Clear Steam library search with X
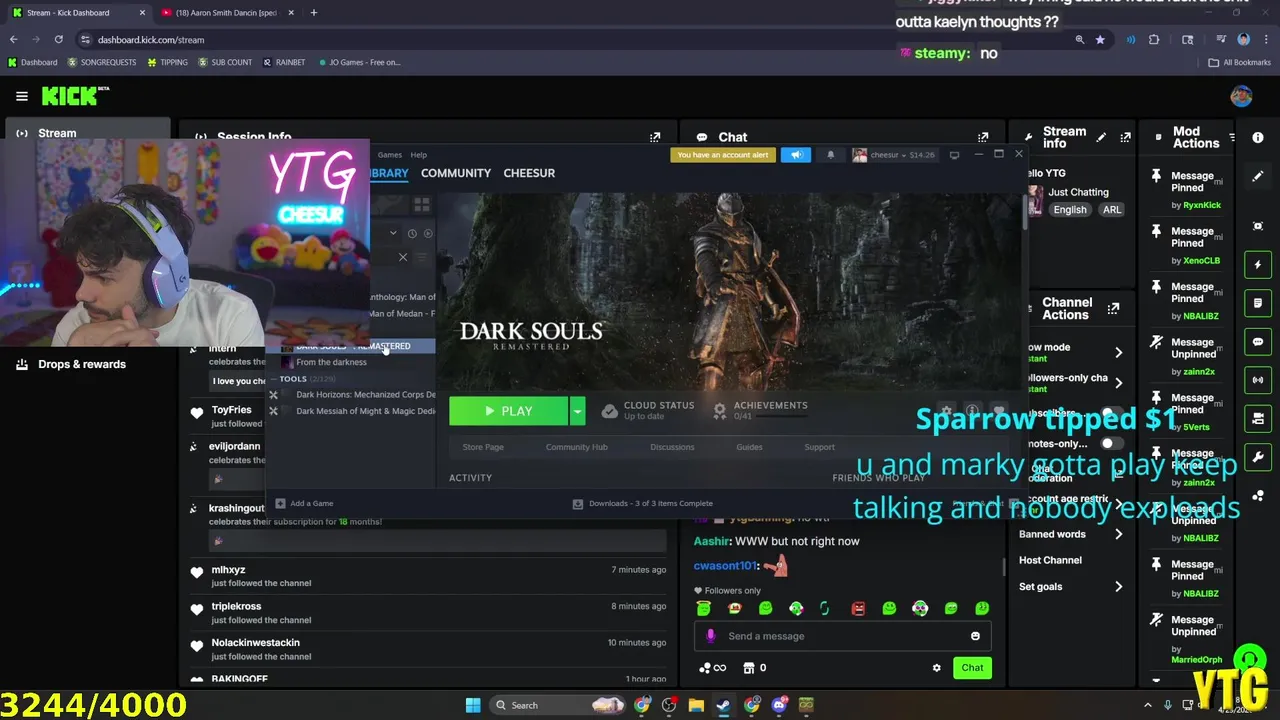Image resolution: width=1280 pixels, height=720 pixels. tap(403, 257)
